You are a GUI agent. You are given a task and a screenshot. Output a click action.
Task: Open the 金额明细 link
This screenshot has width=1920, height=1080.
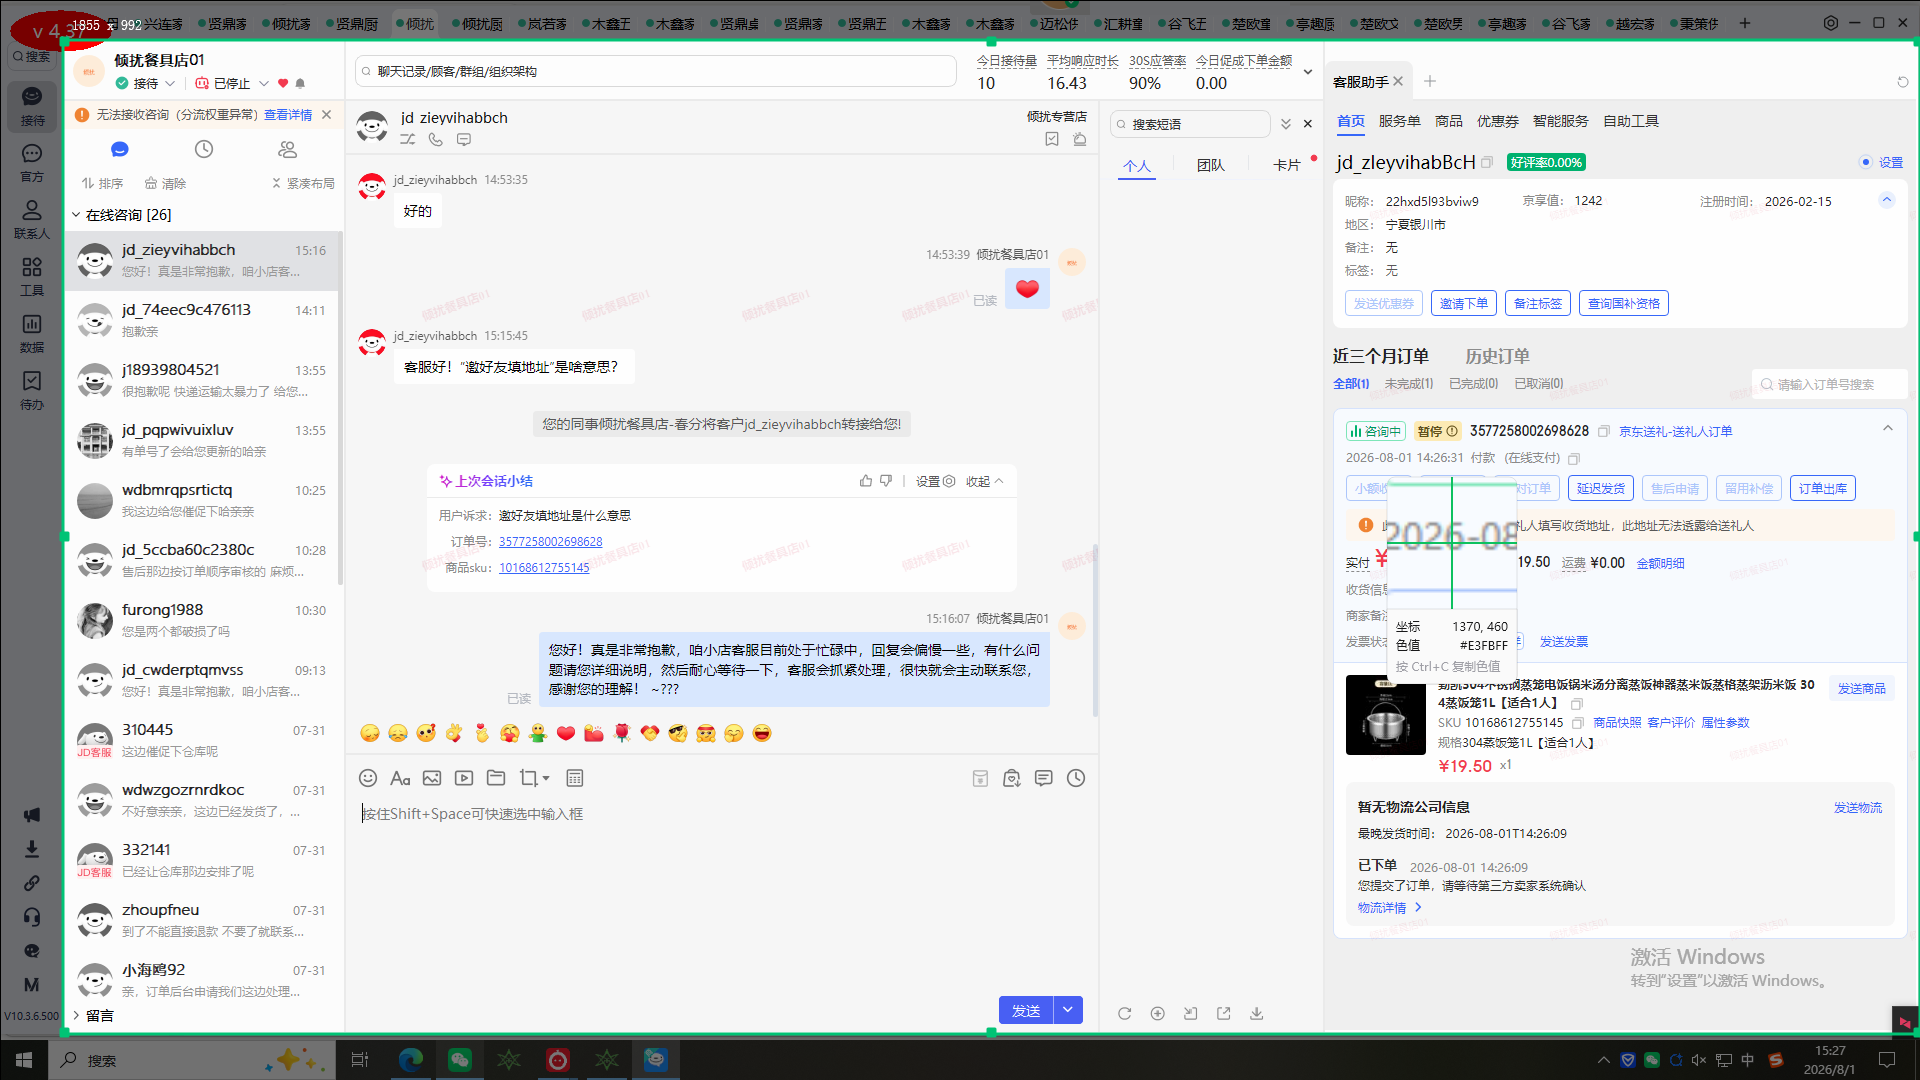point(1660,563)
